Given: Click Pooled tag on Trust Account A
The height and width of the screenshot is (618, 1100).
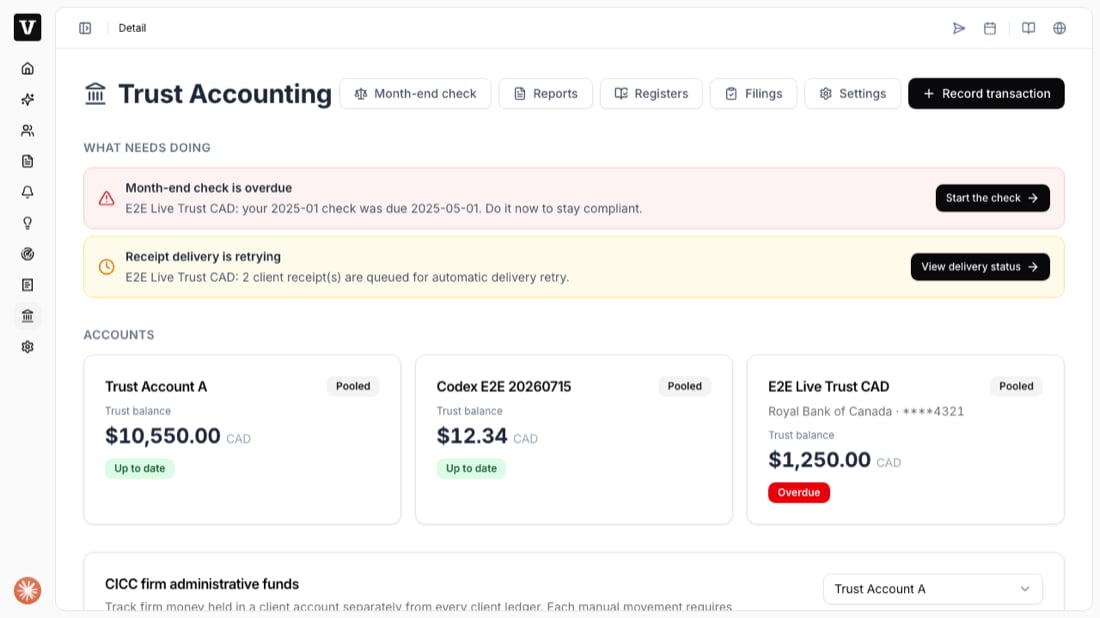Looking at the screenshot, I should point(353,386).
